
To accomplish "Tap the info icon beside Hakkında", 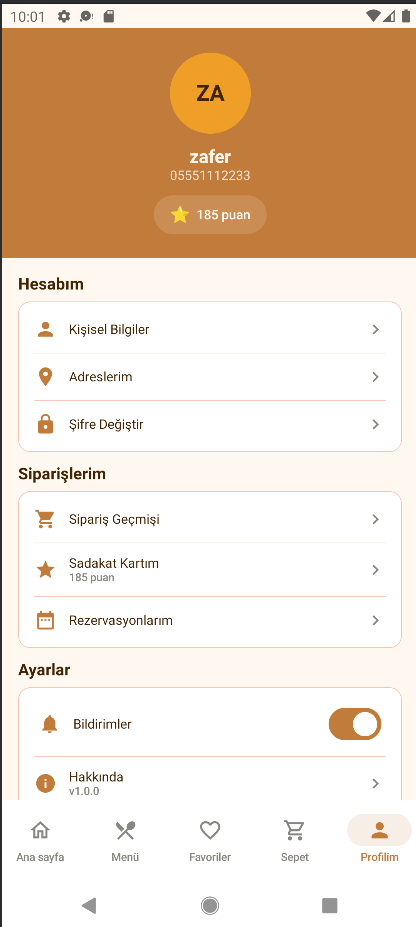I will [46, 783].
